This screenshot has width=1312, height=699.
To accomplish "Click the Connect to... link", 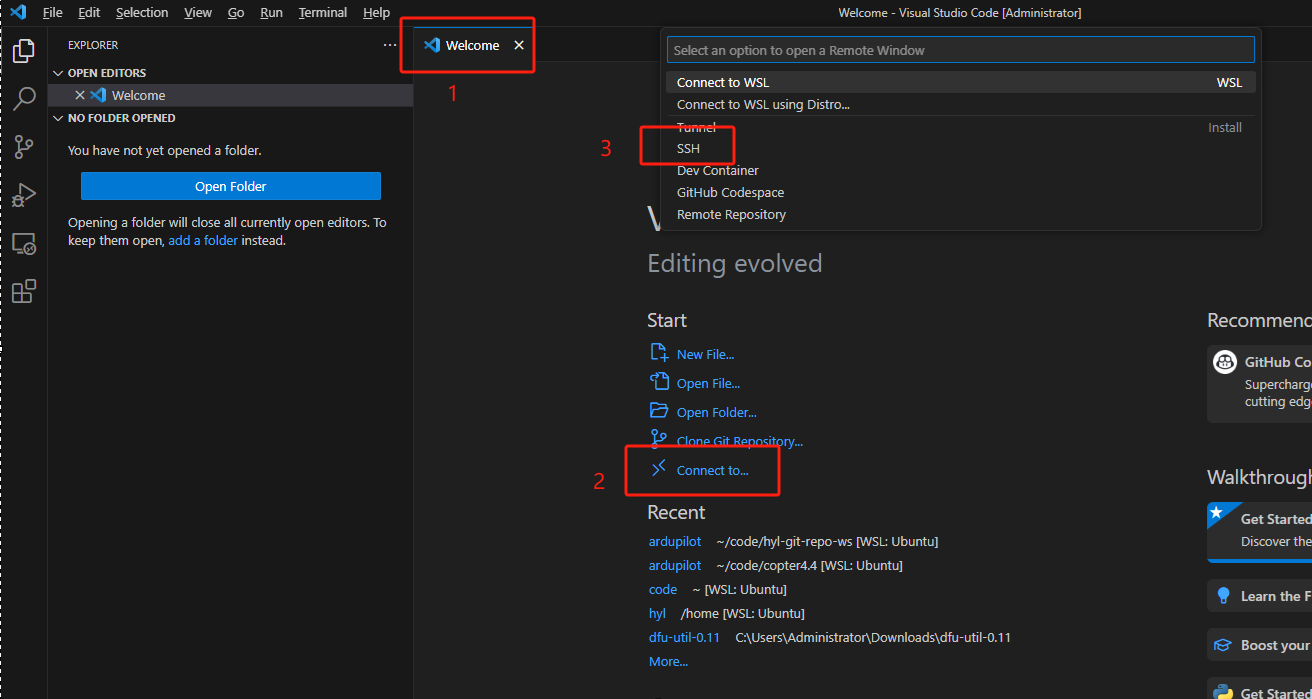I will tap(712, 470).
